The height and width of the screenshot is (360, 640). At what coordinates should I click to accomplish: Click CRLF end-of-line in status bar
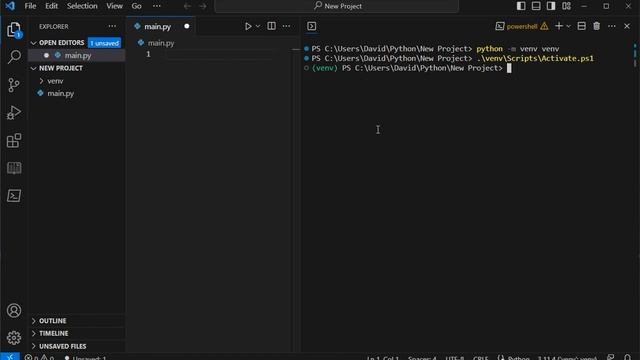click(x=480, y=358)
